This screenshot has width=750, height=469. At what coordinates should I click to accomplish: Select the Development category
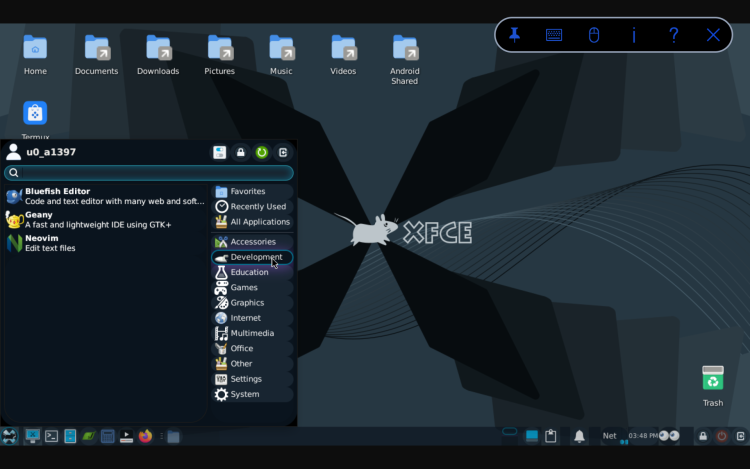(x=252, y=257)
